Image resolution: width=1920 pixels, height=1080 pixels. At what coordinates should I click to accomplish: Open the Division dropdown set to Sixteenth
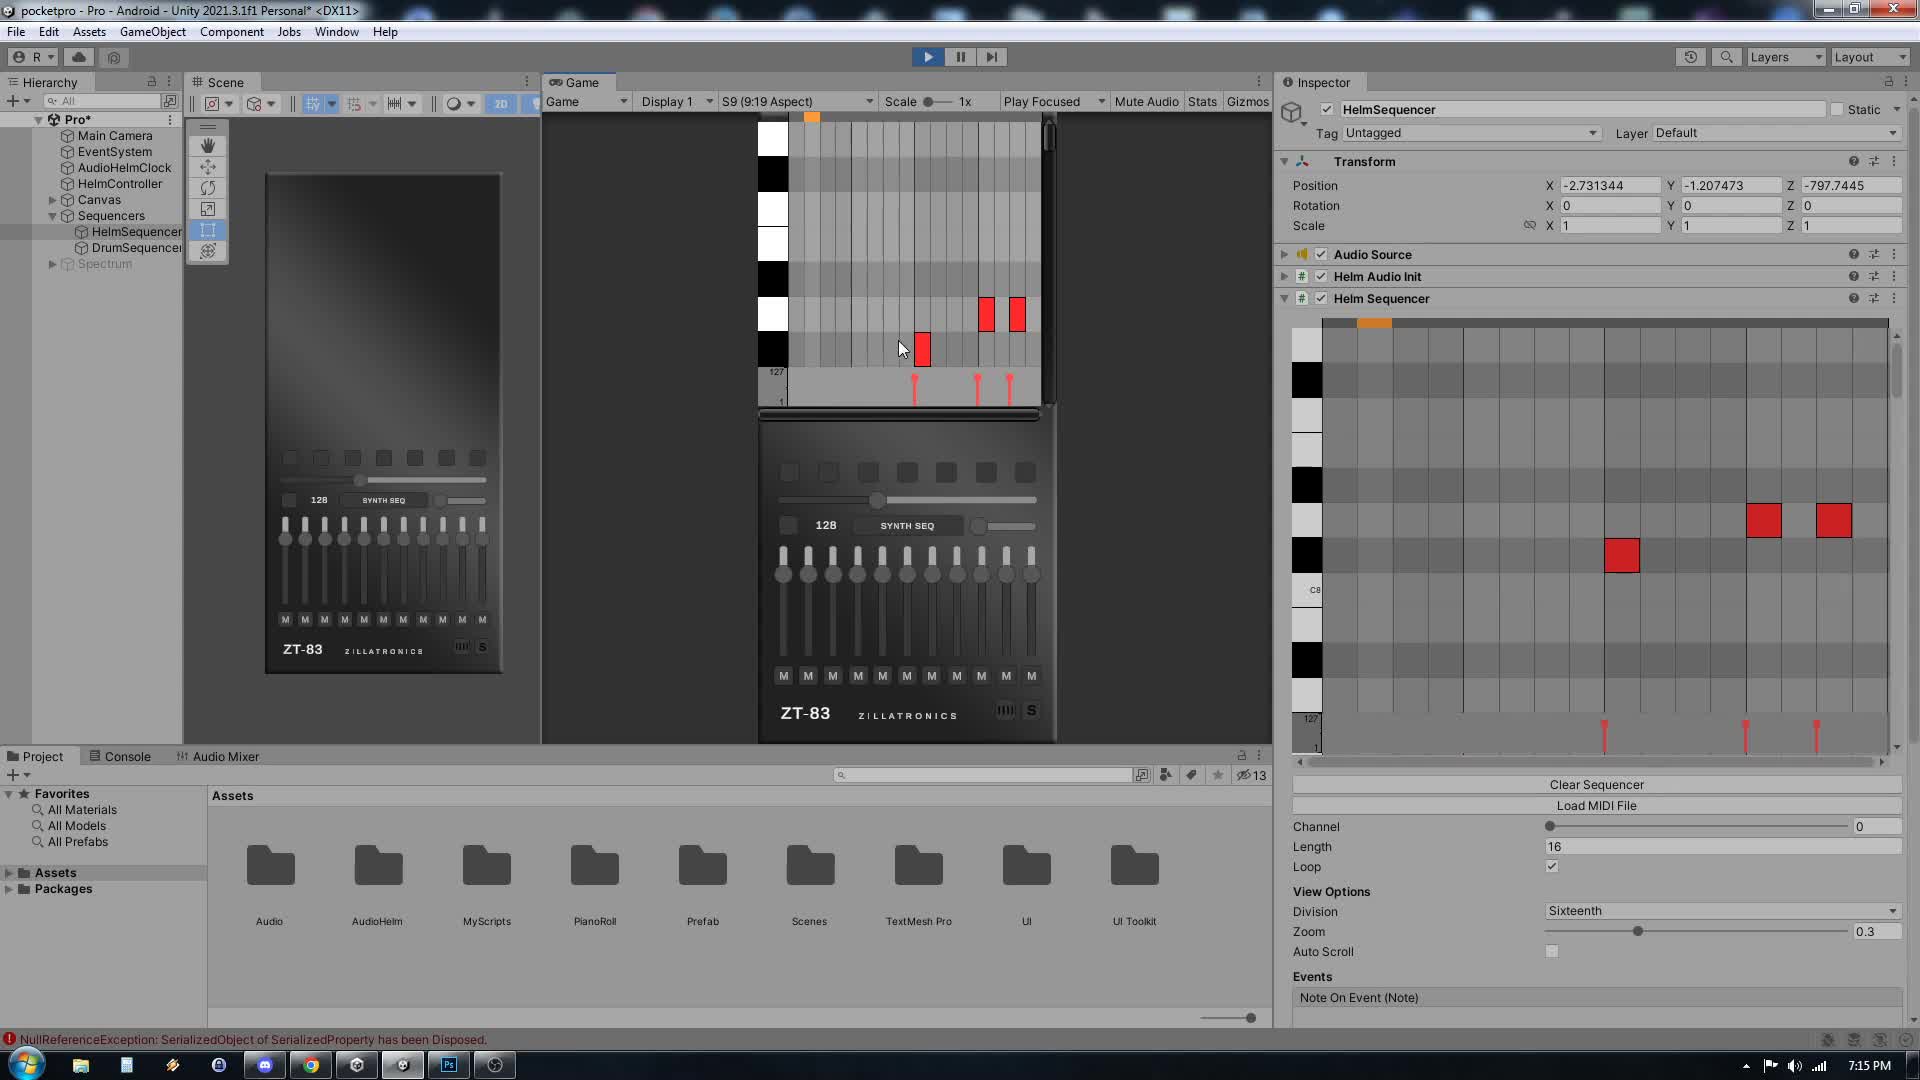[1718, 911]
